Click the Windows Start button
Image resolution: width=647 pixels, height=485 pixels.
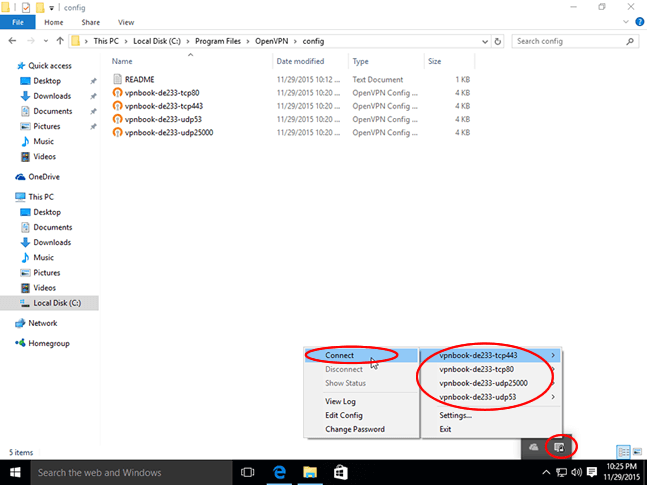[x=15, y=472]
